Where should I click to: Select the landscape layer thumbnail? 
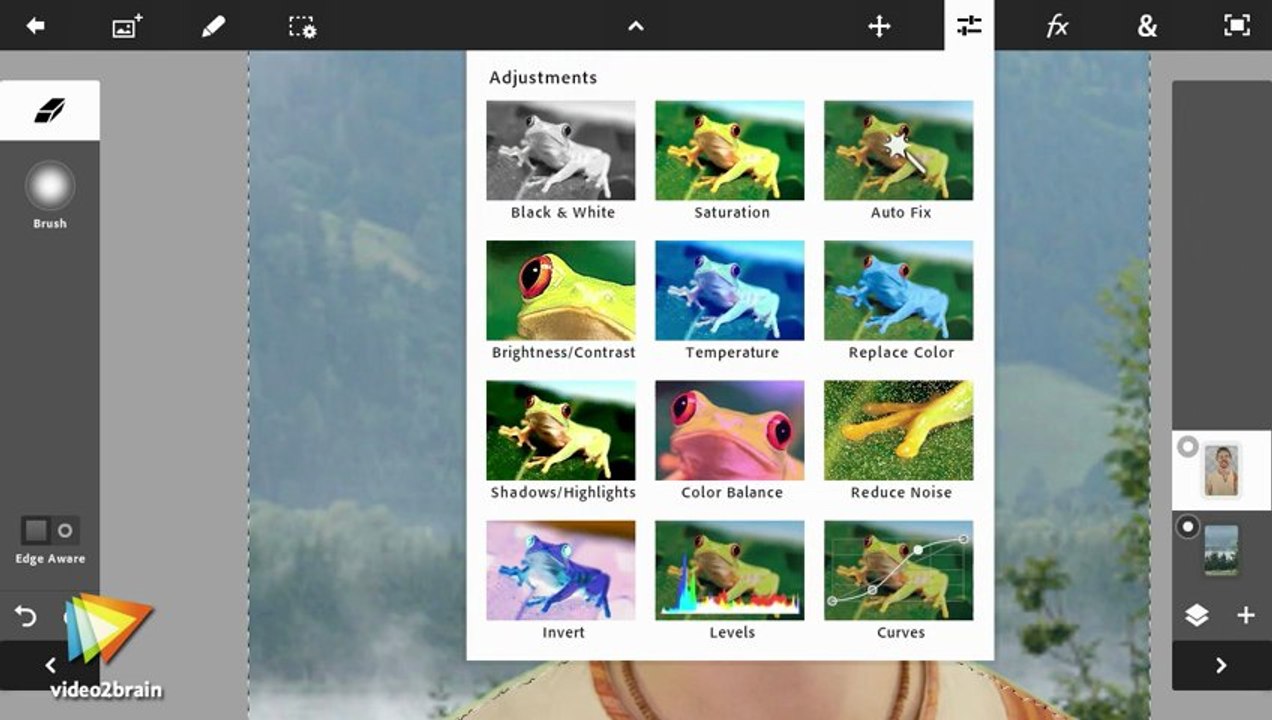(1221, 550)
